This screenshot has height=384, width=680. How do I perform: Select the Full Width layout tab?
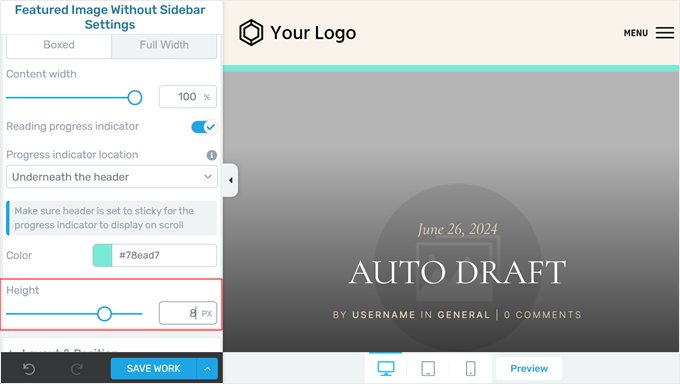click(x=164, y=45)
